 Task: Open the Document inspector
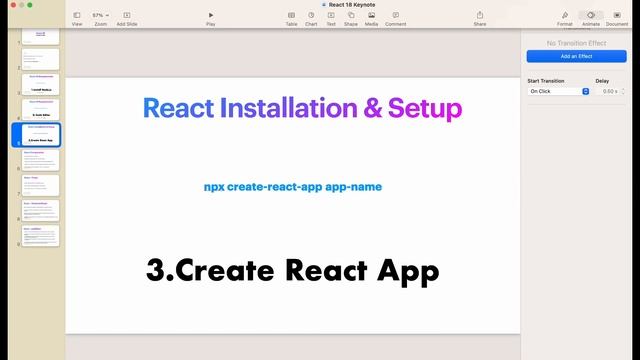(x=617, y=18)
